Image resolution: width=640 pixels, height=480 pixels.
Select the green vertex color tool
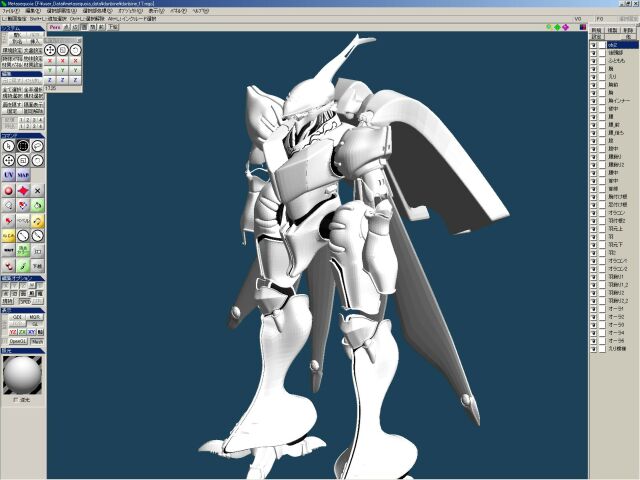click(x=23, y=250)
